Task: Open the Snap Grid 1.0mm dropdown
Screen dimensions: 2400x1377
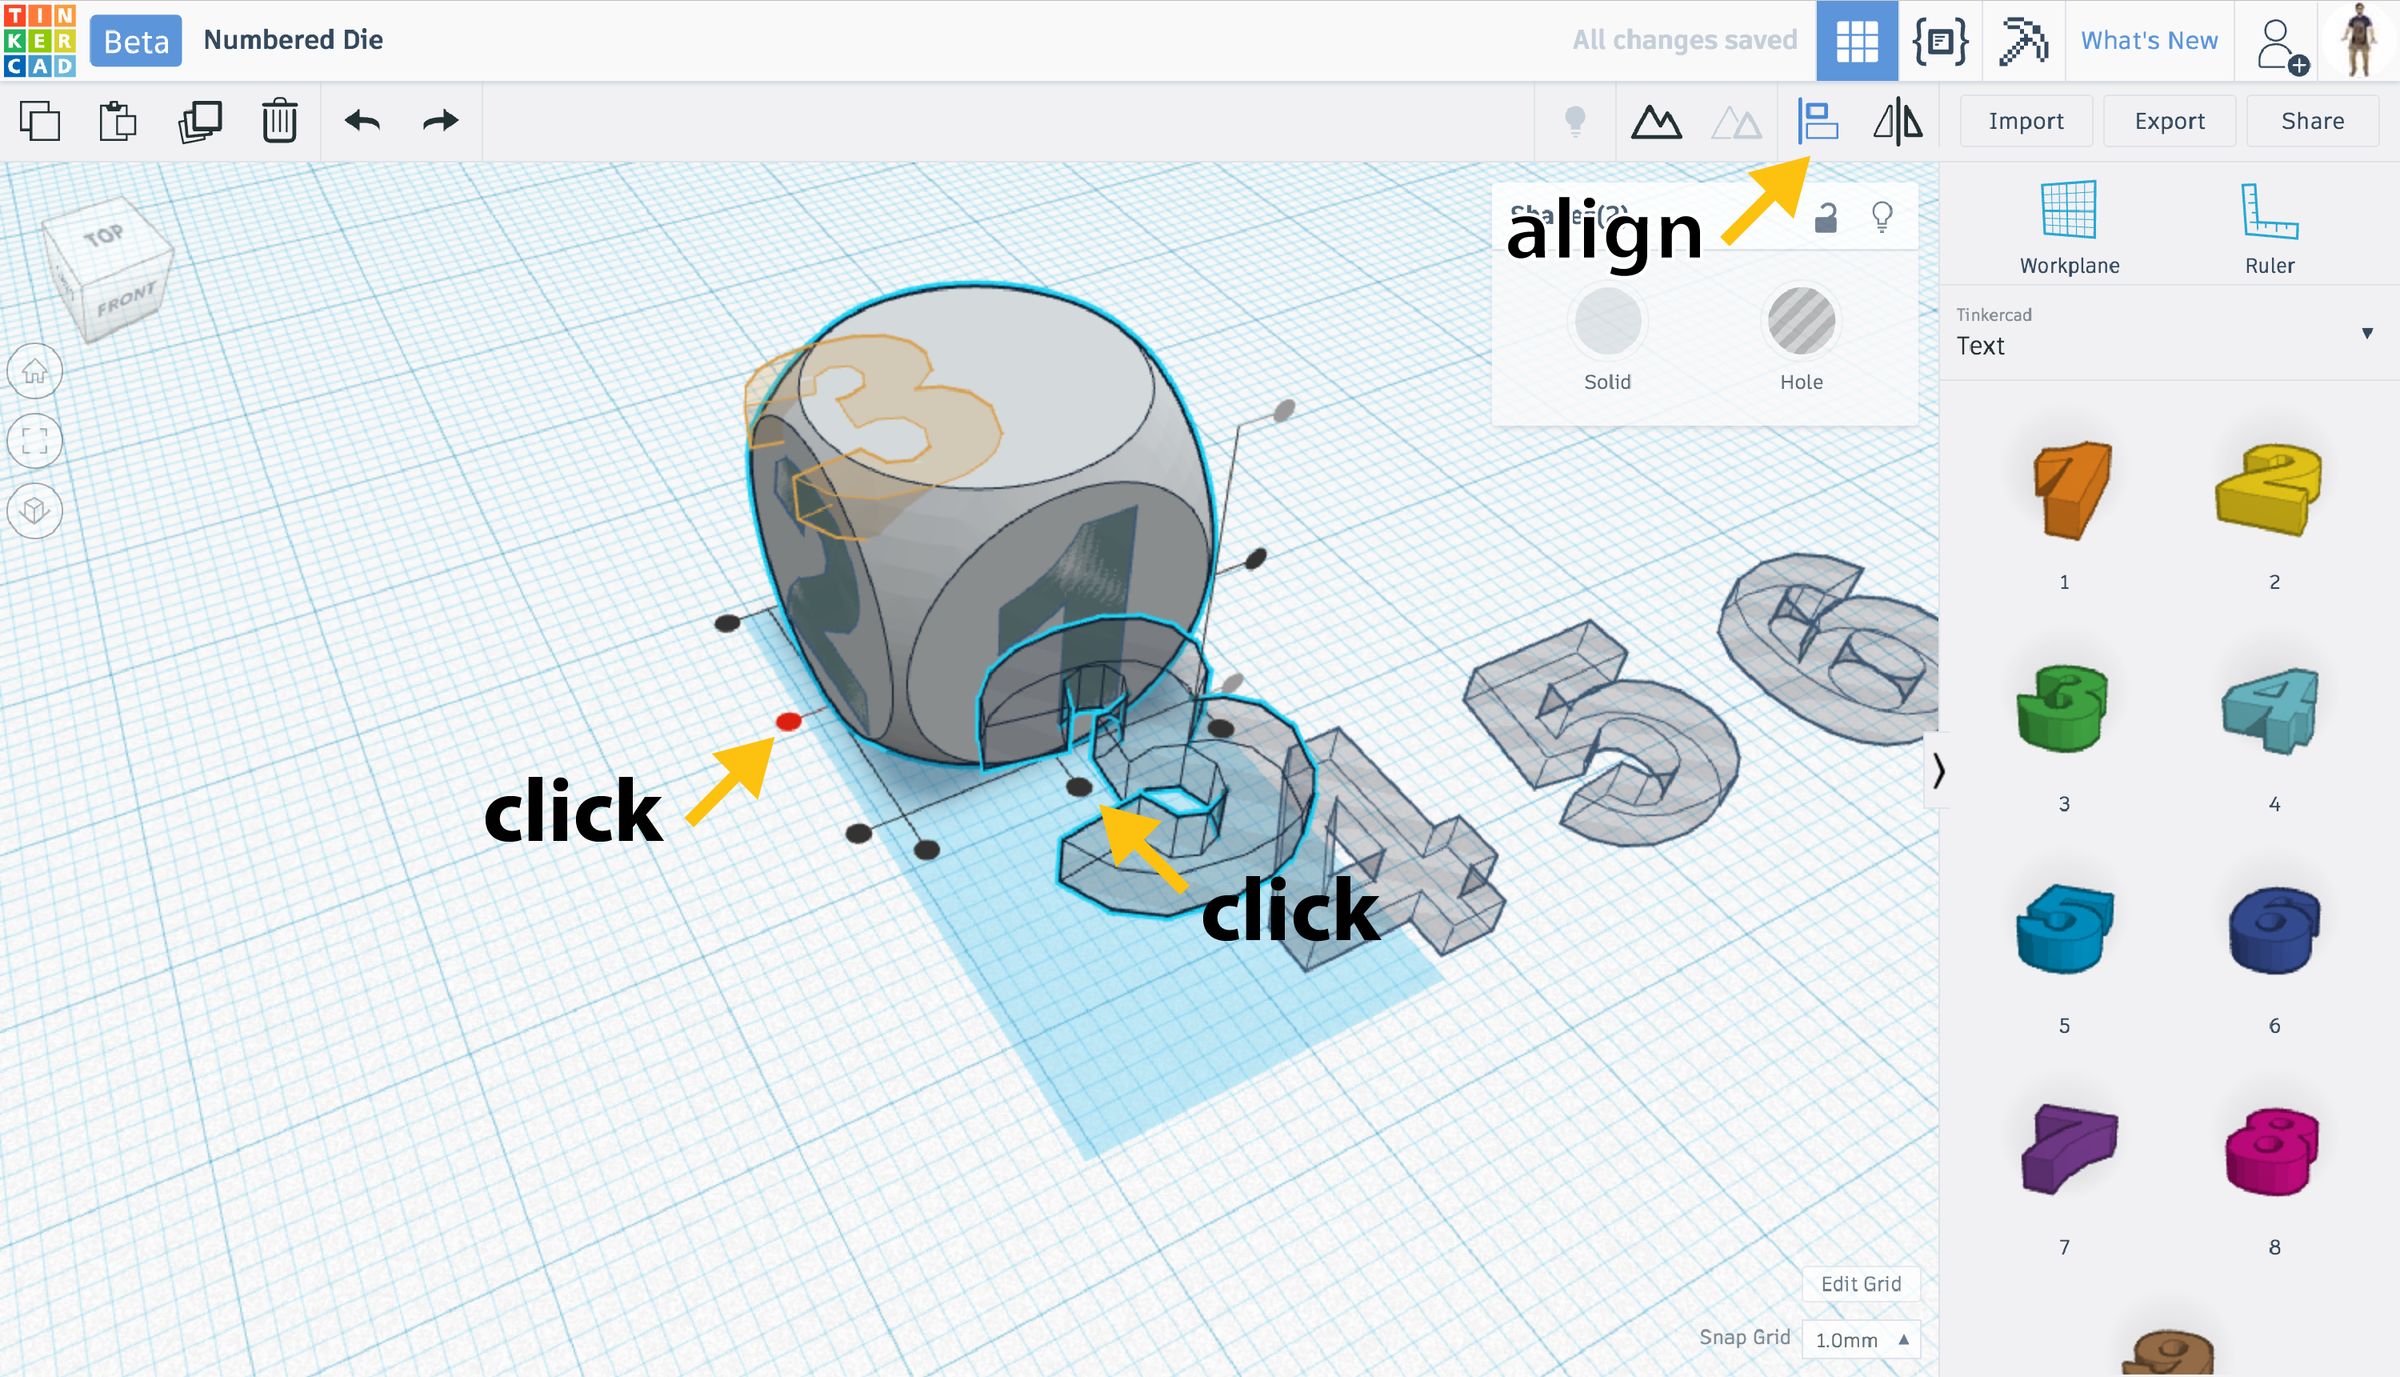Action: (x=1861, y=1340)
